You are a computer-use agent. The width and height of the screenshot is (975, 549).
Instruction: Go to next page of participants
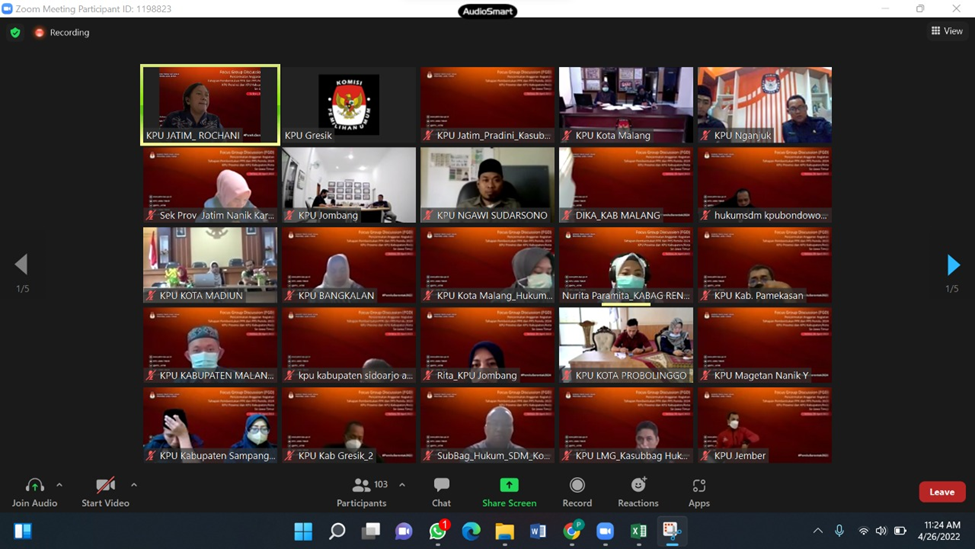953,265
